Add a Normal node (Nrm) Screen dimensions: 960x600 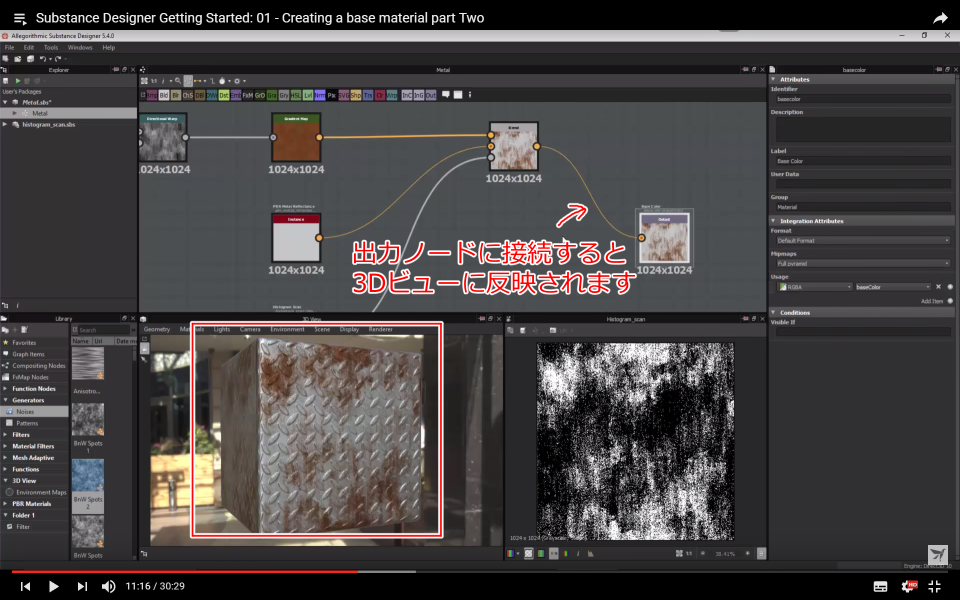[320, 95]
